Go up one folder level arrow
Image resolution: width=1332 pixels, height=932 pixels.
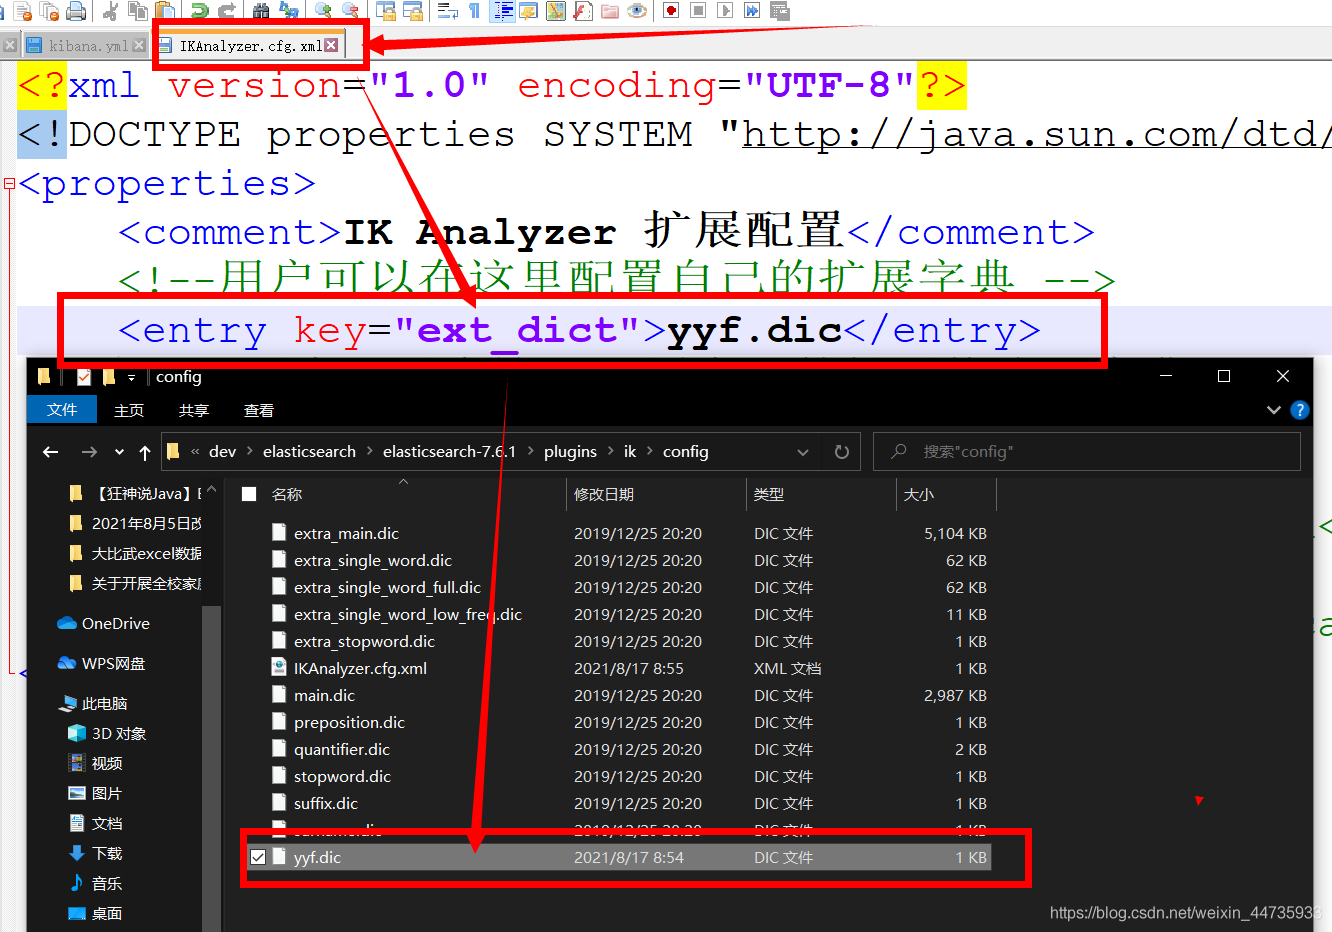coord(145,452)
